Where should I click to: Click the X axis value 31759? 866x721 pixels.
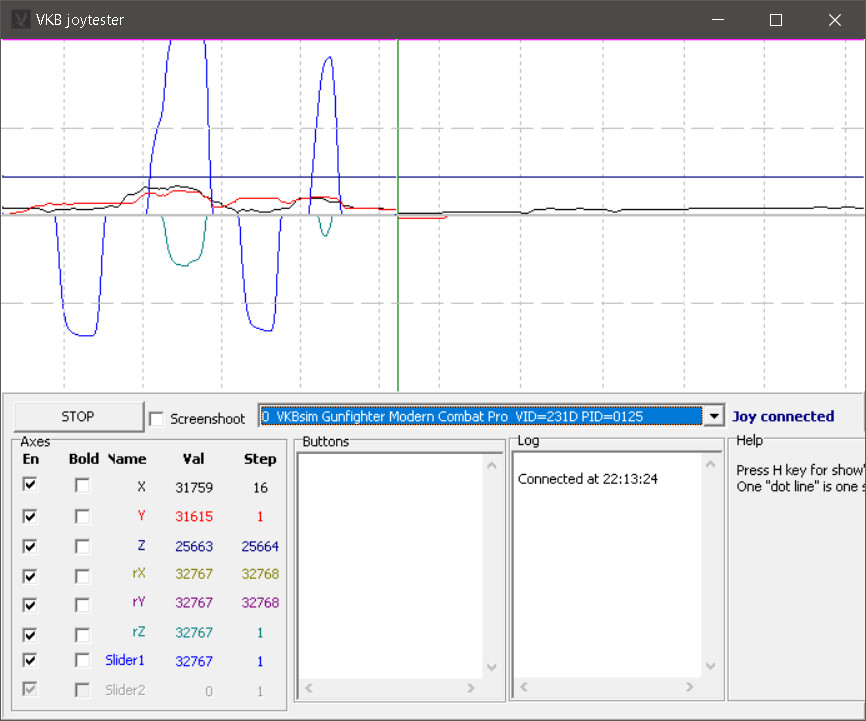coord(194,487)
